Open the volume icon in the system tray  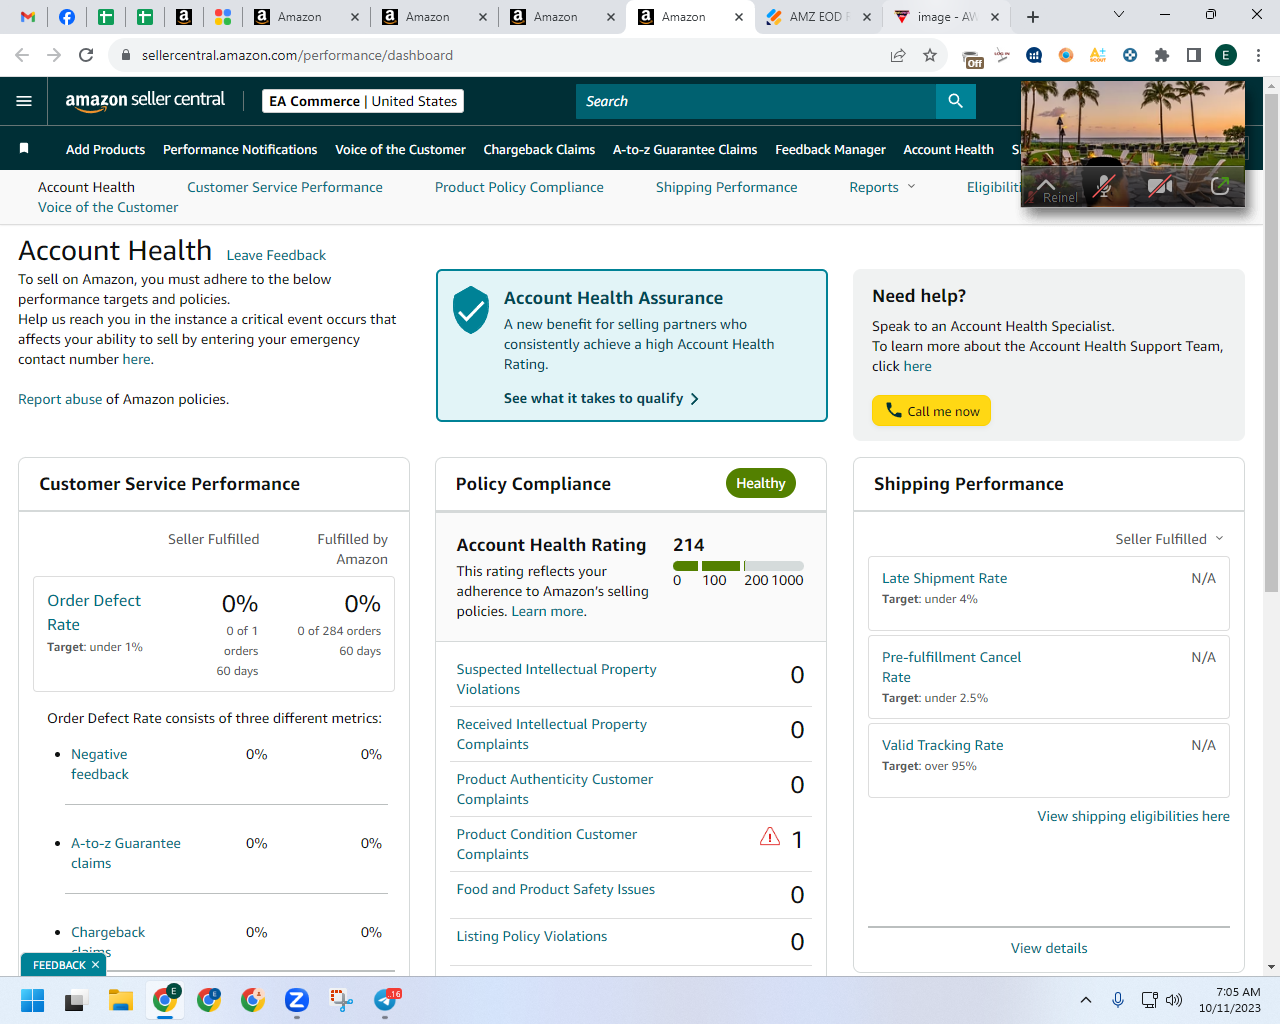point(1174,1000)
